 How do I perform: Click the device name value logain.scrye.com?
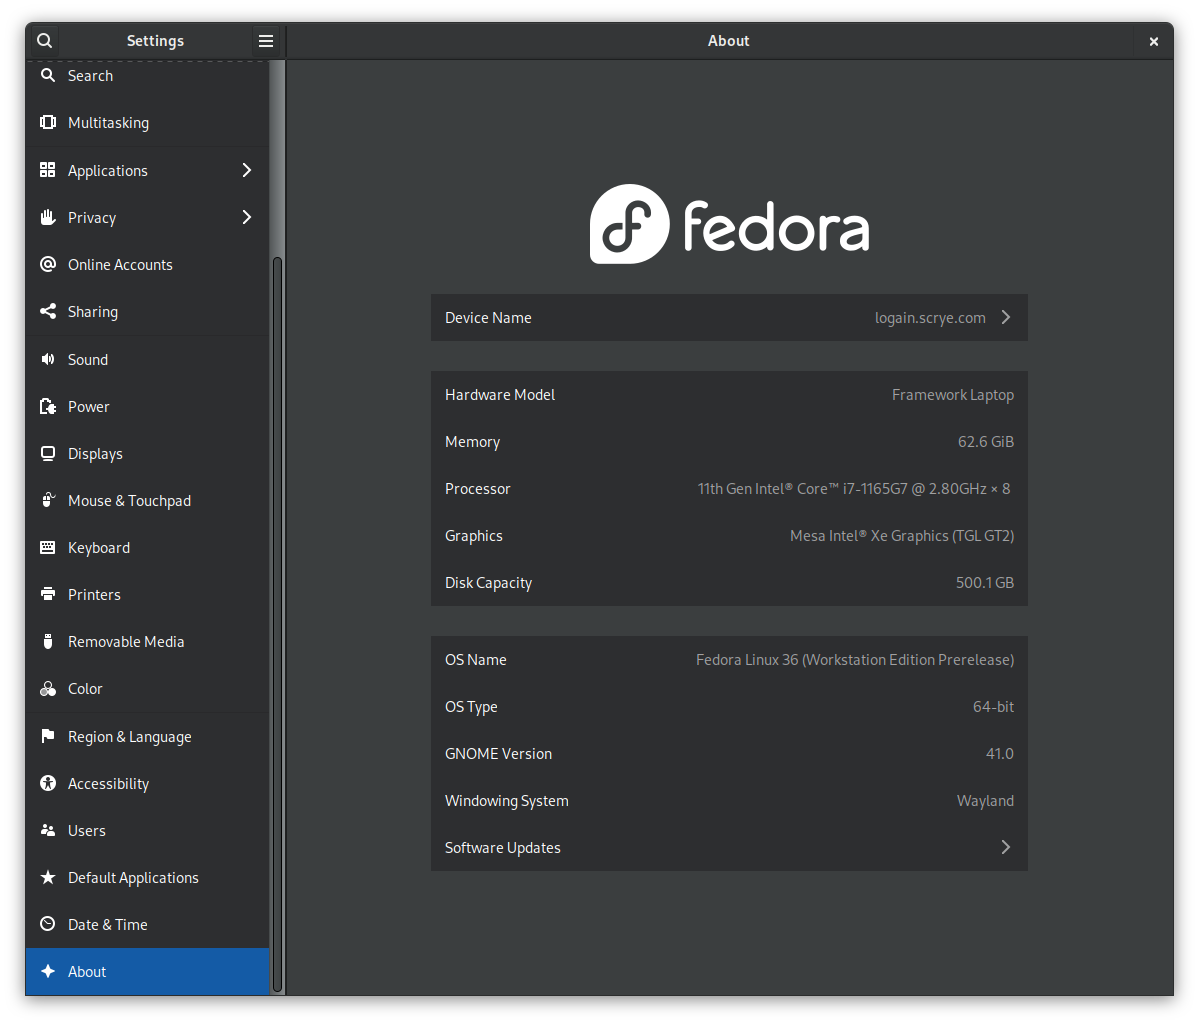[x=930, y=317]
